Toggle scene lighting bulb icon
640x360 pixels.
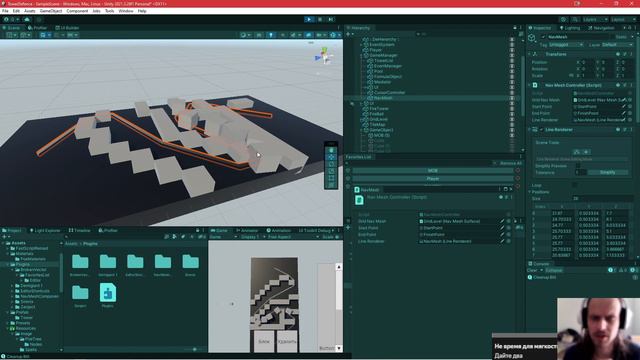click(270, 35)
